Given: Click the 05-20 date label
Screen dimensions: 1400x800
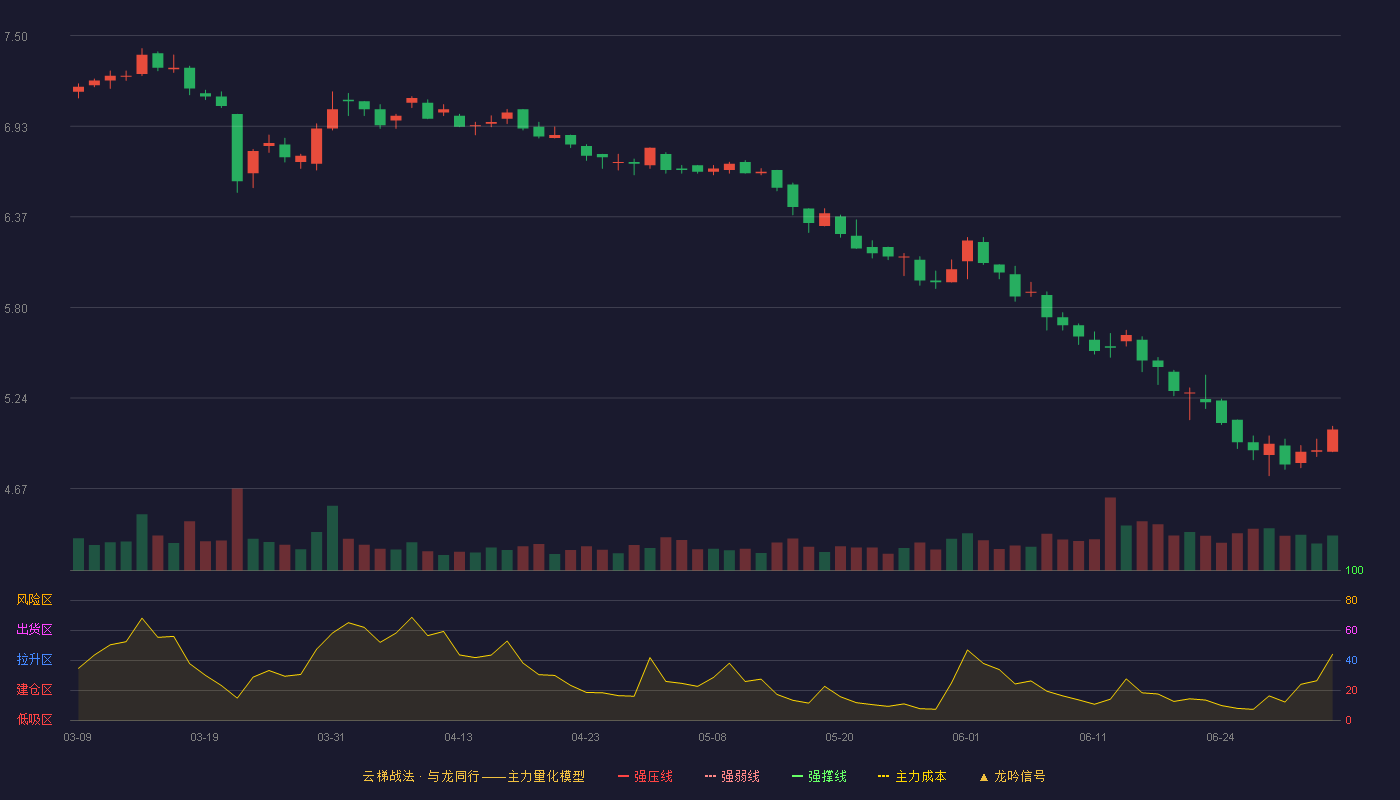Looking at the screenshot, I should (839, 737).
